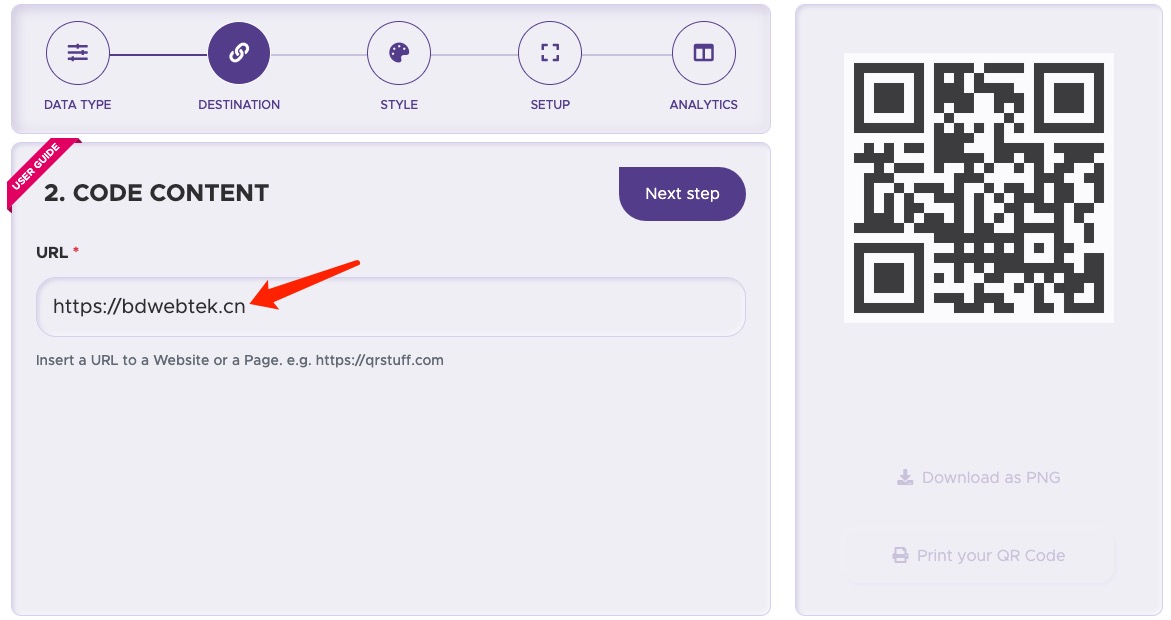Click the generated QR code preview image
Image resolution: width=1171 pixels, height=620 pixels.
[x=979, y=188]
